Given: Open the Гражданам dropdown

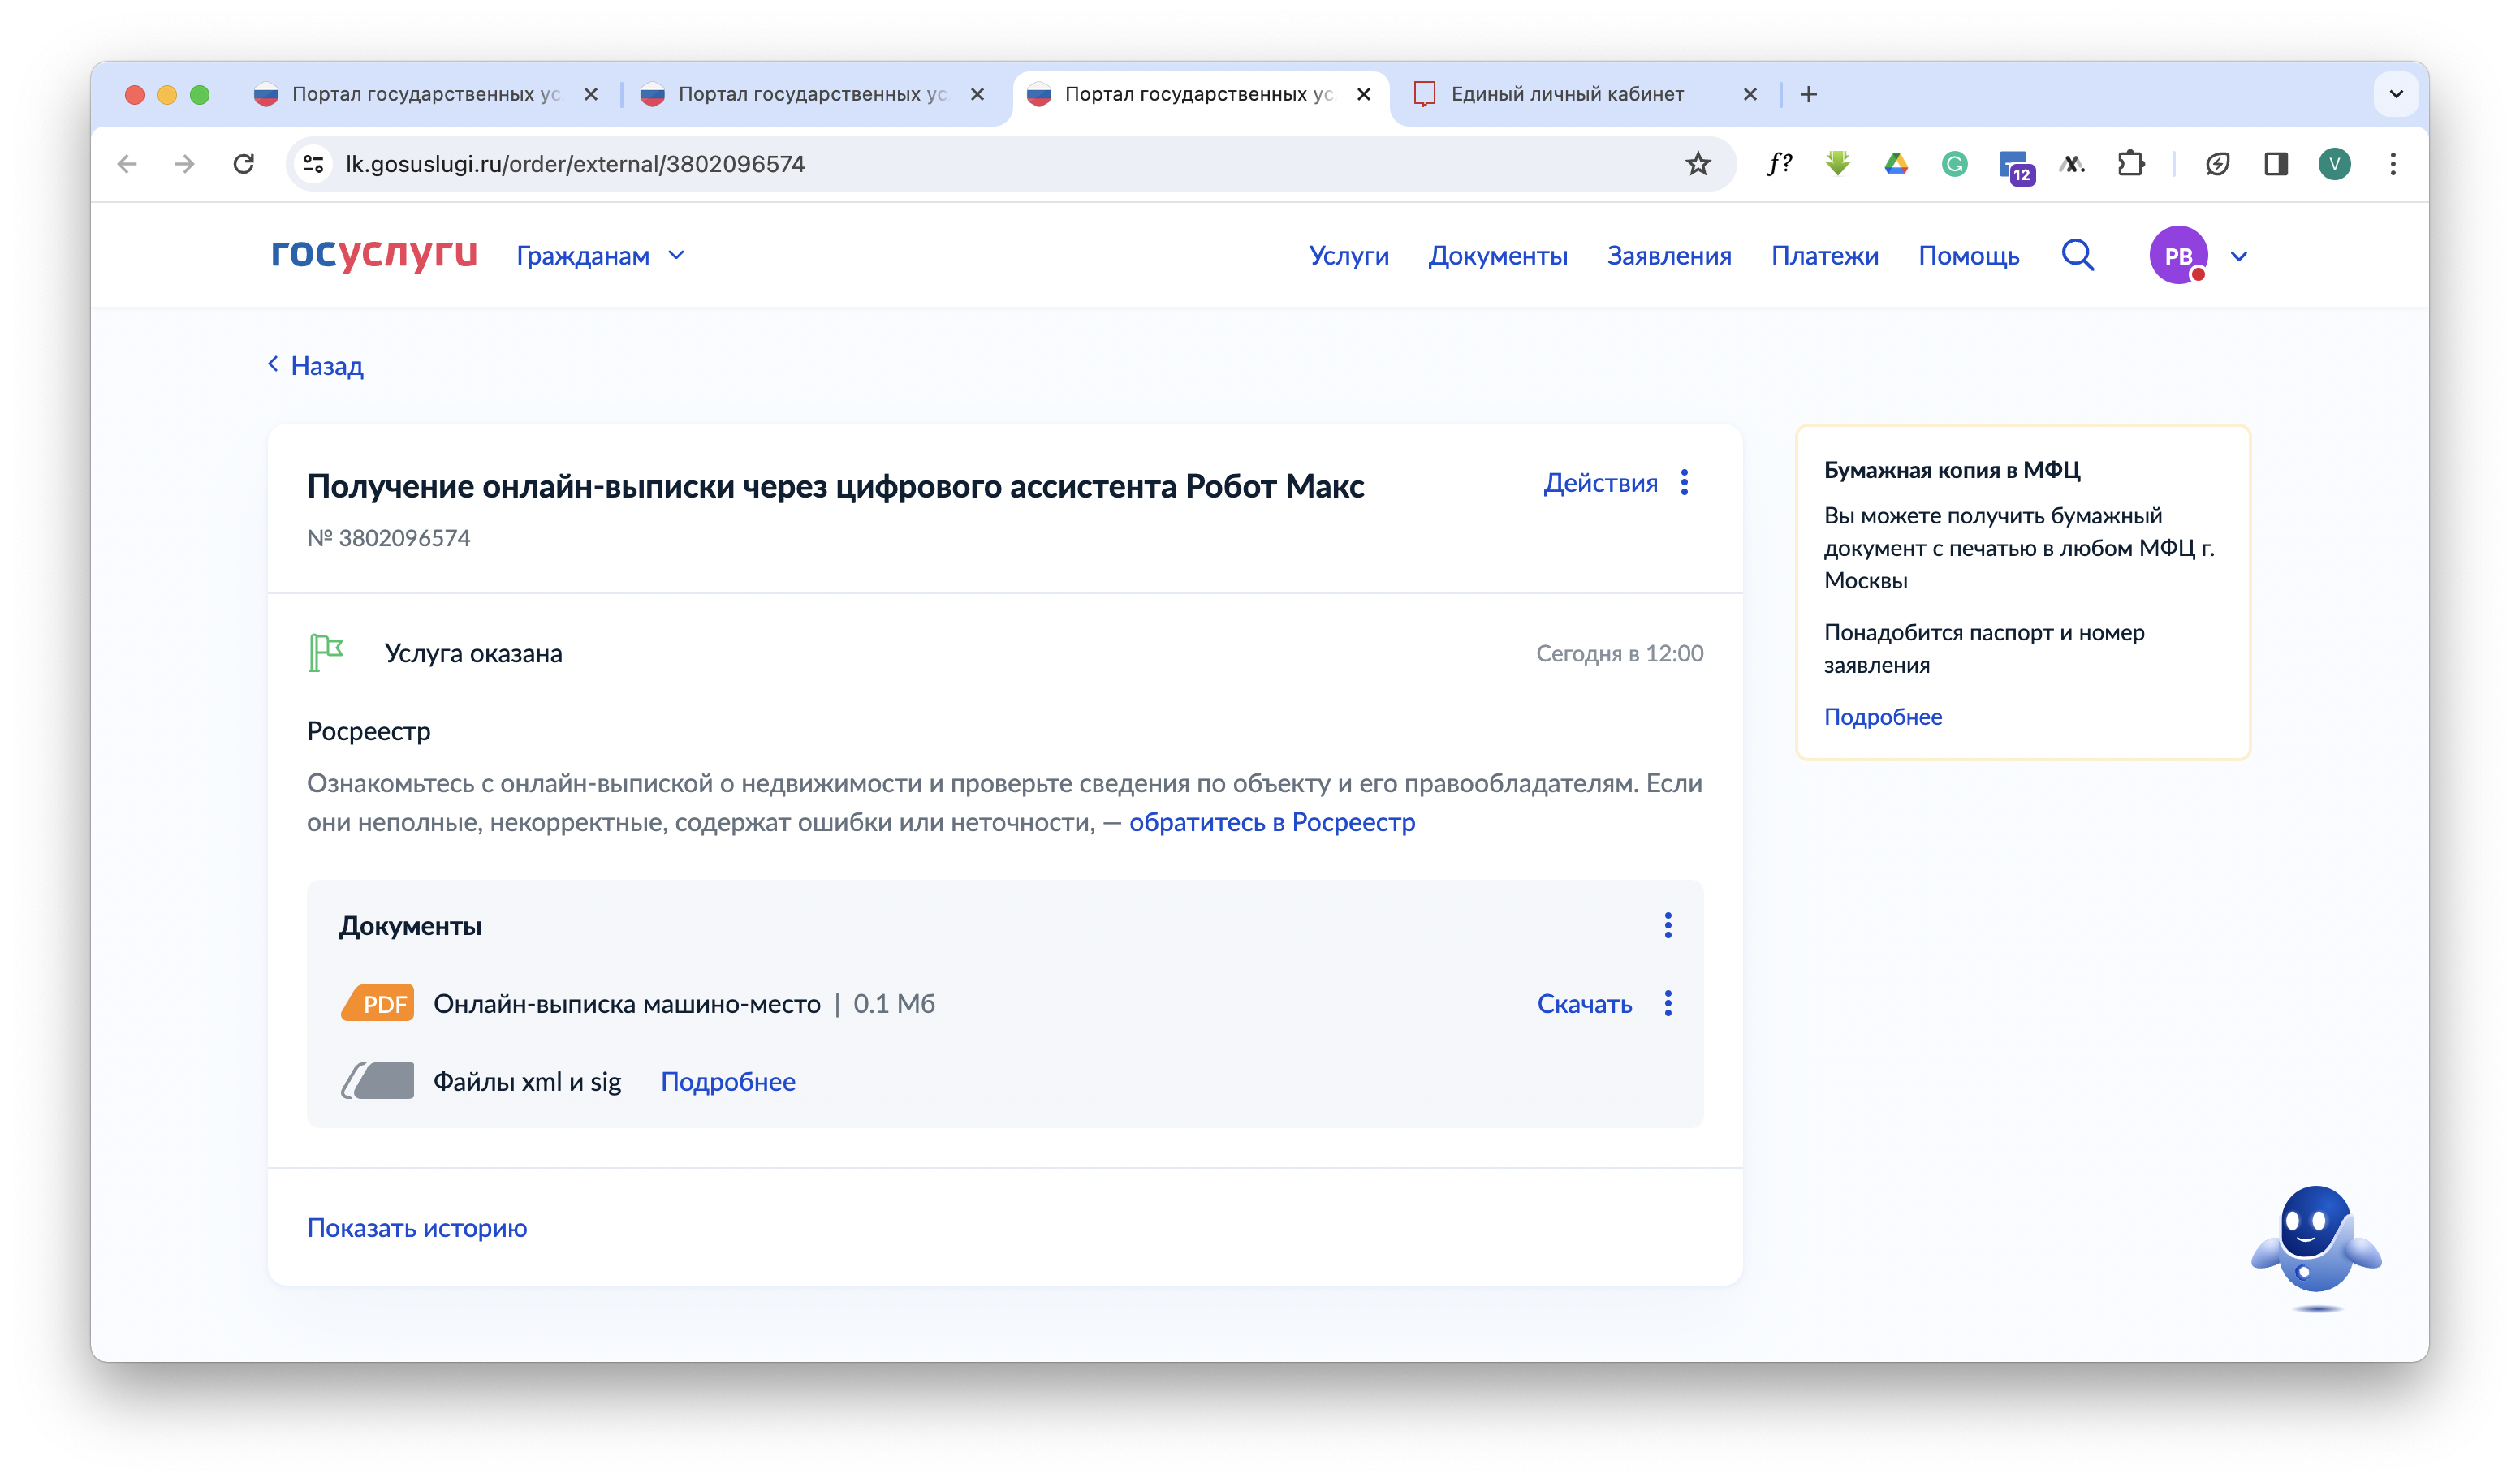Looking at the screenshot, I should point(600,256).
